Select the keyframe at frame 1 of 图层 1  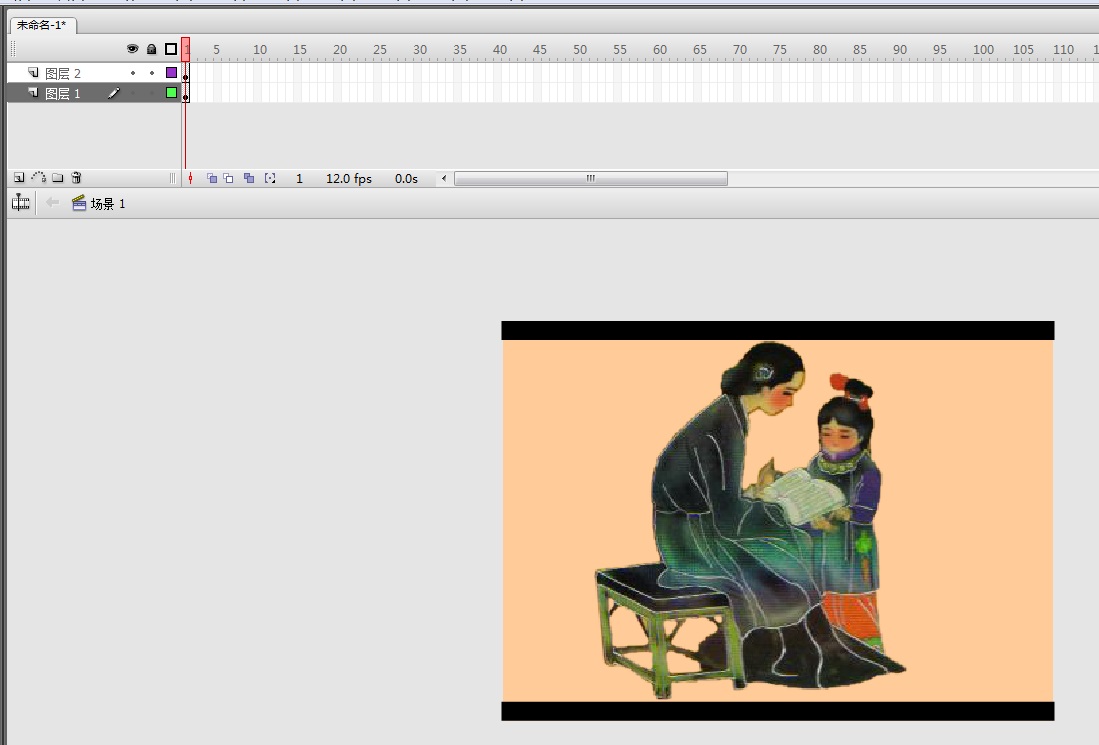(x=186, y=93)
